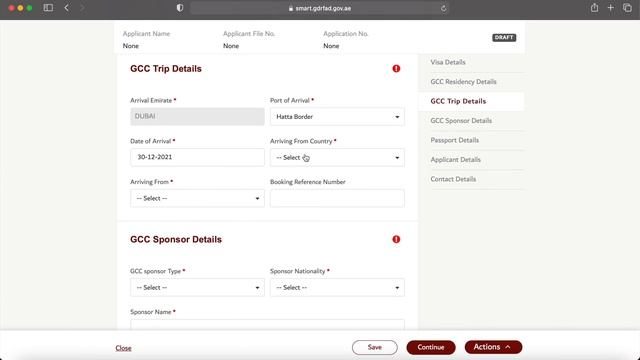Click the Applicant File No. label

[249, 34]
